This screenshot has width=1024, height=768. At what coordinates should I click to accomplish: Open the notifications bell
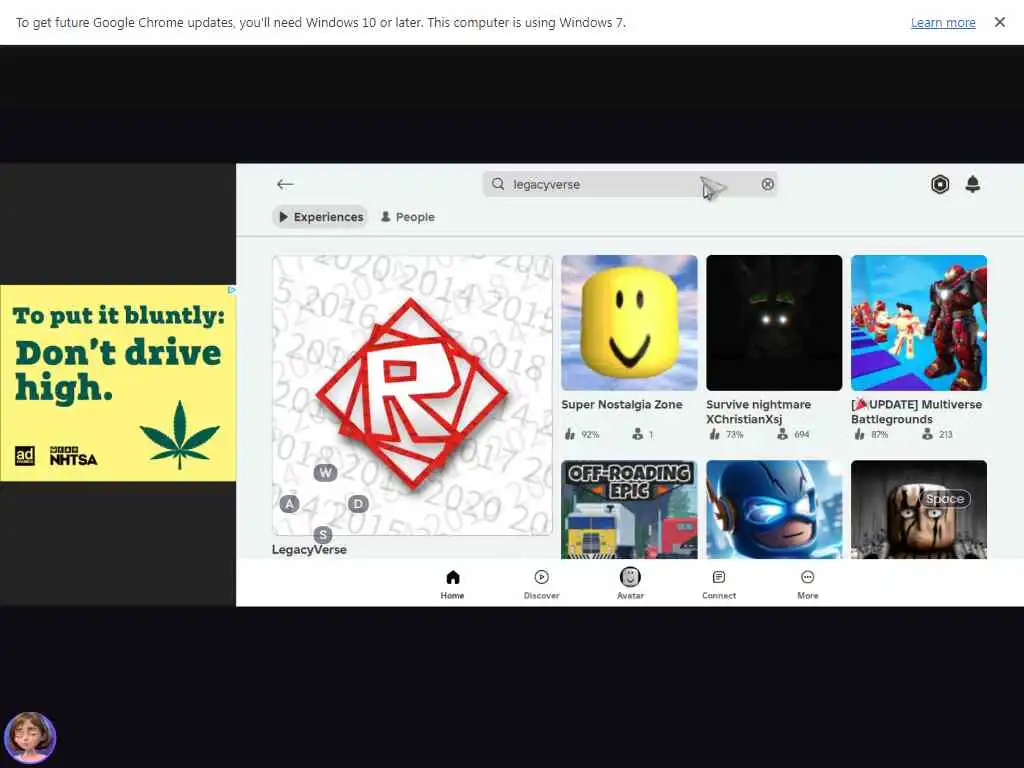[972, 184]
